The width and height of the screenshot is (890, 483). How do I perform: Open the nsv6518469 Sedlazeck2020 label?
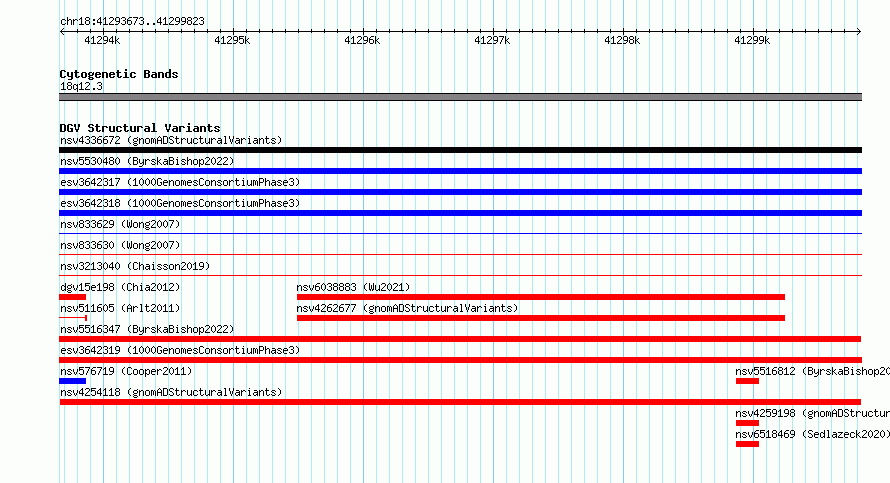[x=812, y=434]
